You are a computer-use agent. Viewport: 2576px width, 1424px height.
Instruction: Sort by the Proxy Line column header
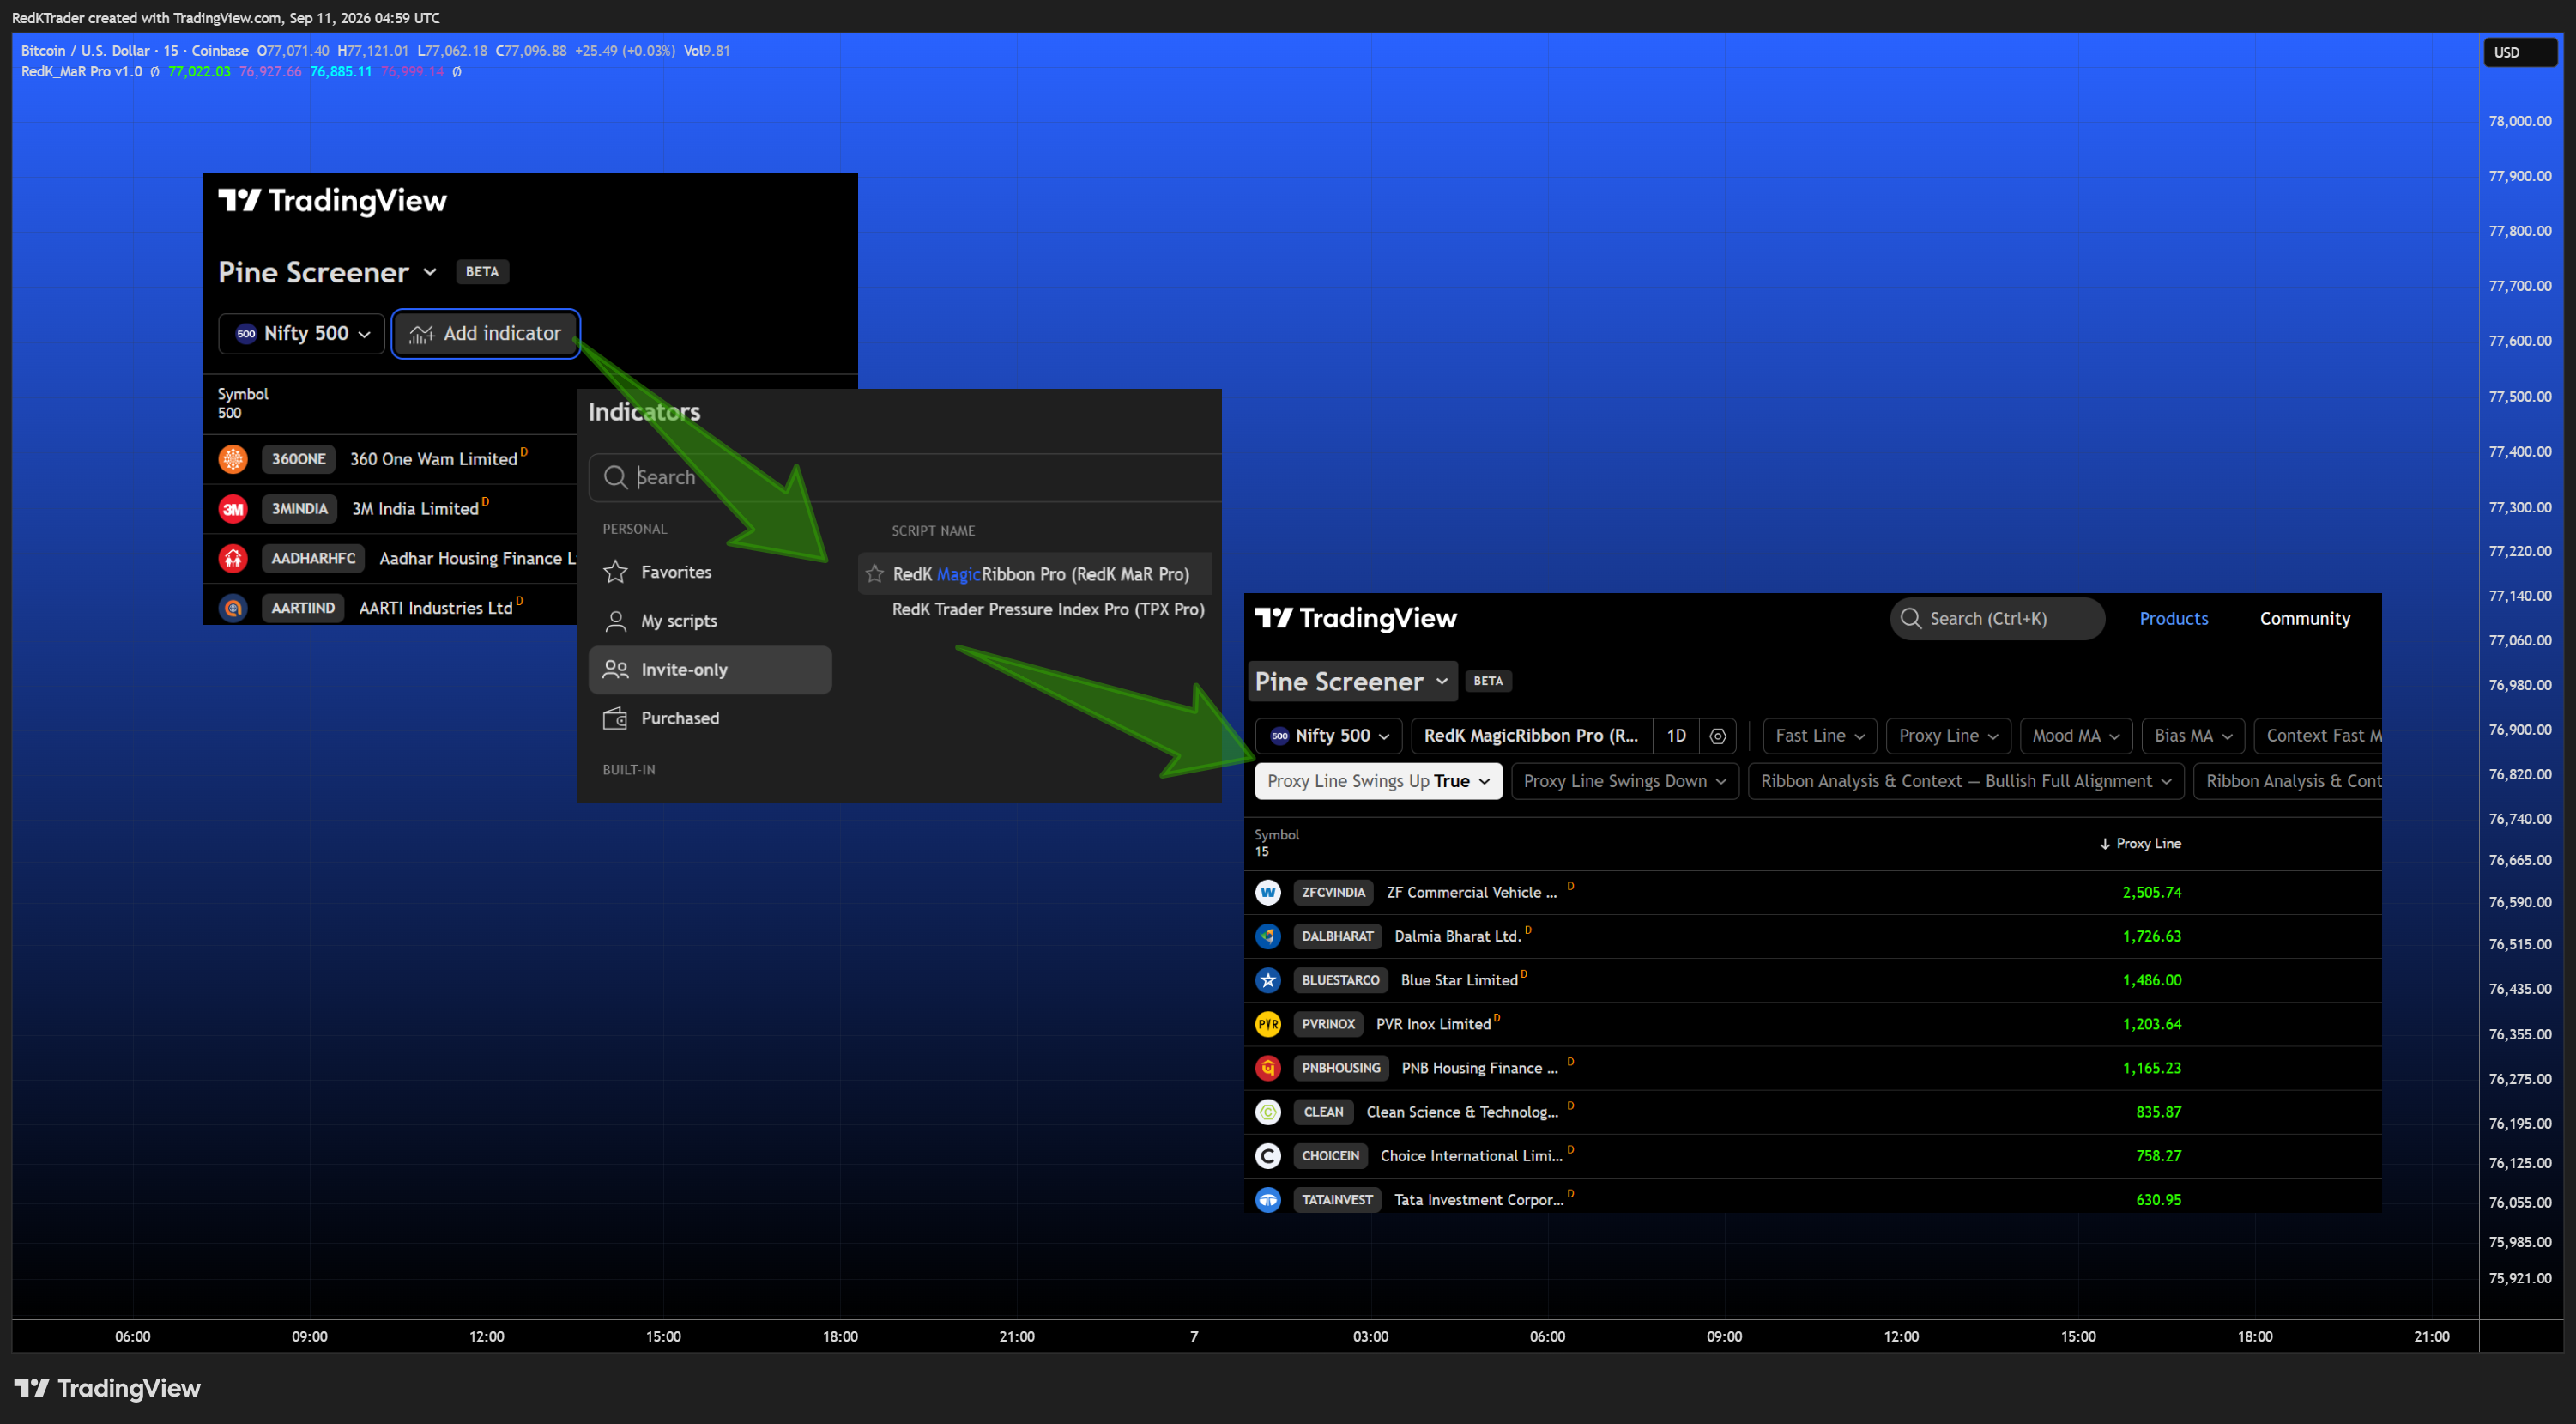(x=2140, y=844)
